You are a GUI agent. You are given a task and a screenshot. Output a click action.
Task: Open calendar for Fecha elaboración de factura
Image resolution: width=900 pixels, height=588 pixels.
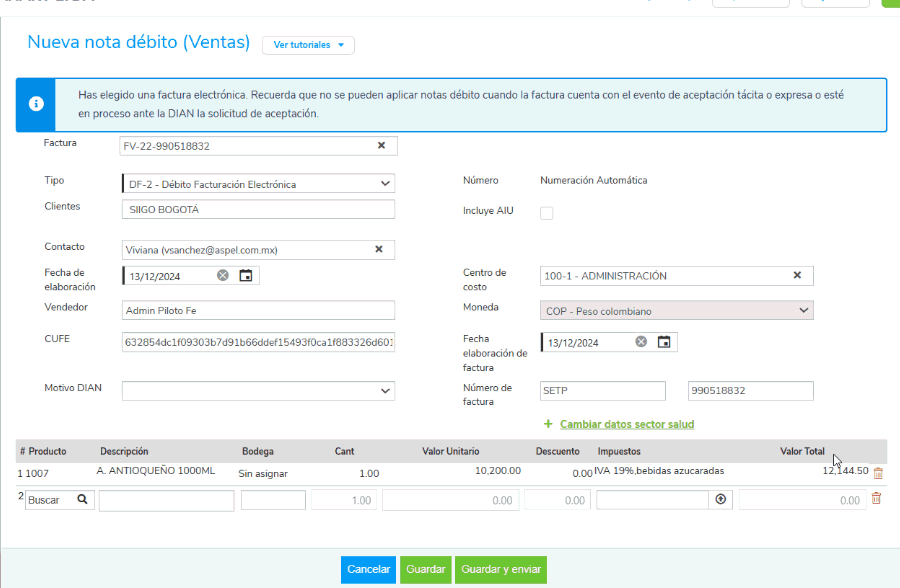(x=663, y=342)
